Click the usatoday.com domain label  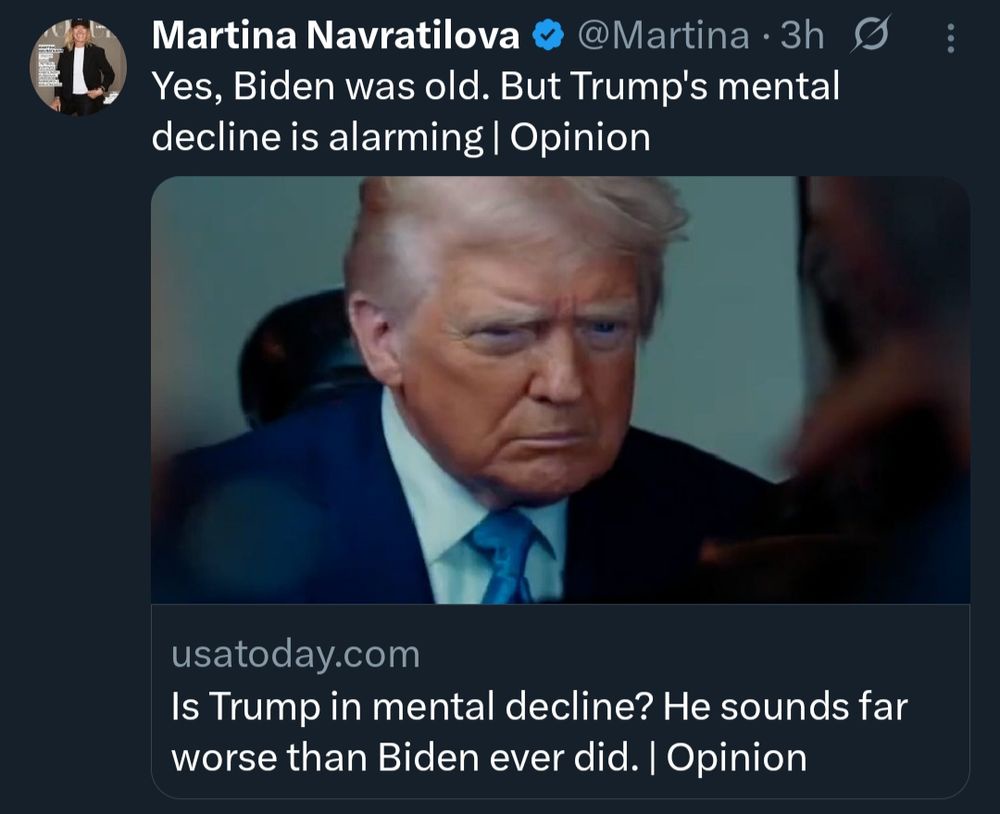tap(295, 655)
